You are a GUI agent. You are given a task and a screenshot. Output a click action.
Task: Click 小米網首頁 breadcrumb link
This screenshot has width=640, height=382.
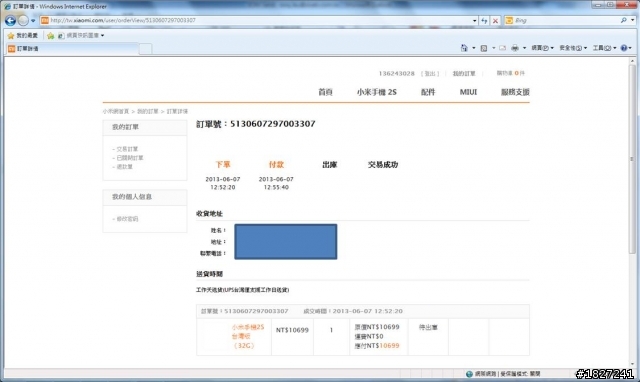[x=116, y=111]
